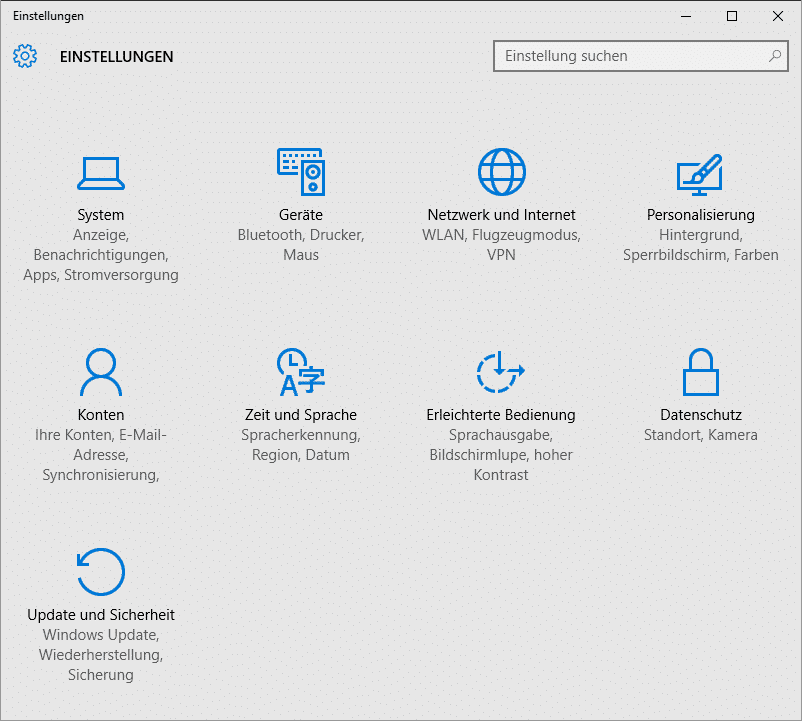
Task: Click the text 'Region, Datum'
Action: (x=301, y=455)
